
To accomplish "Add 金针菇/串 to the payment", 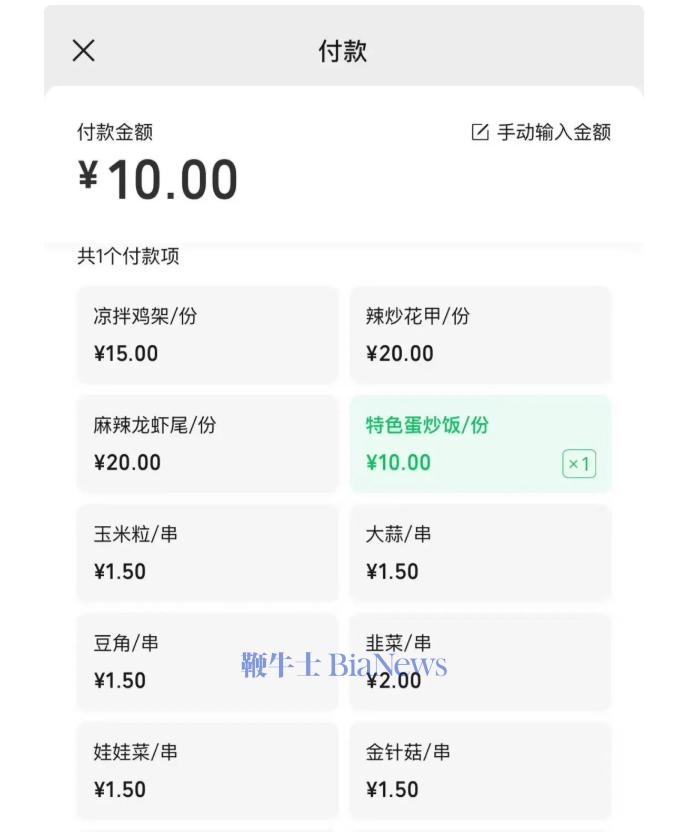I will click(x=480, y=770).
